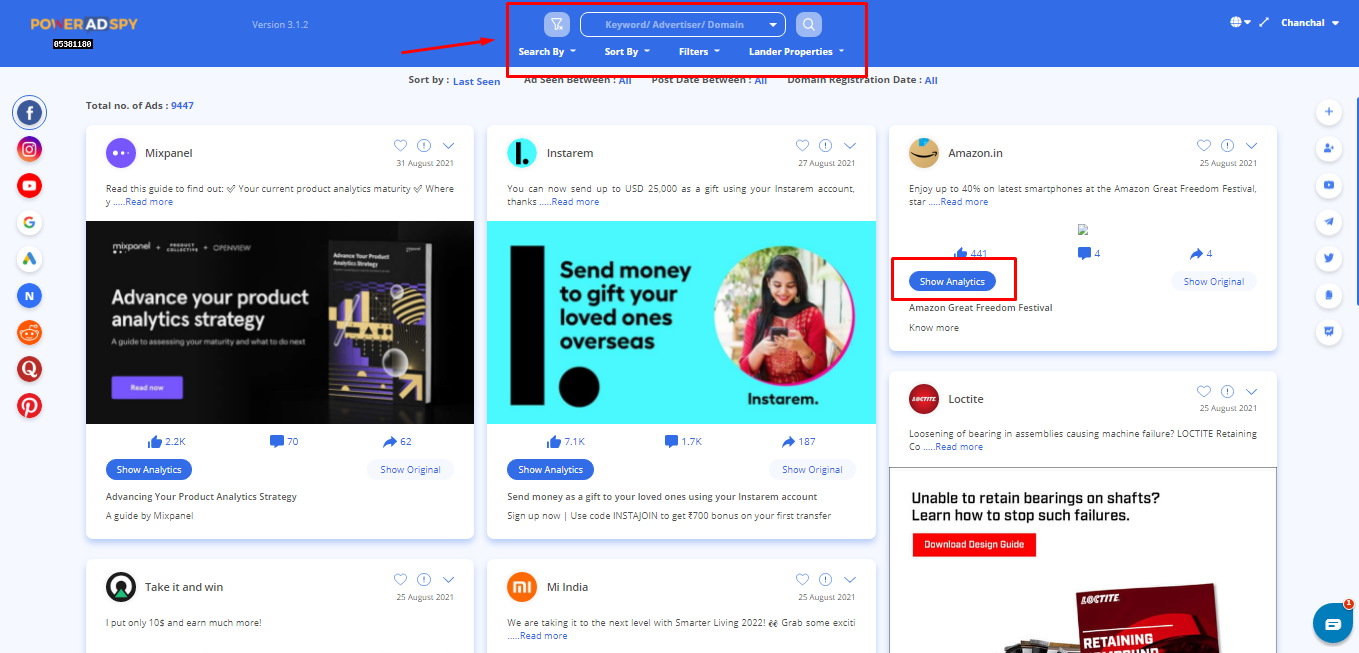The height and width of the screenshot is (653, 1359).
Task: Click the page vertical scrollbar
Action: tap(1356, 200)
